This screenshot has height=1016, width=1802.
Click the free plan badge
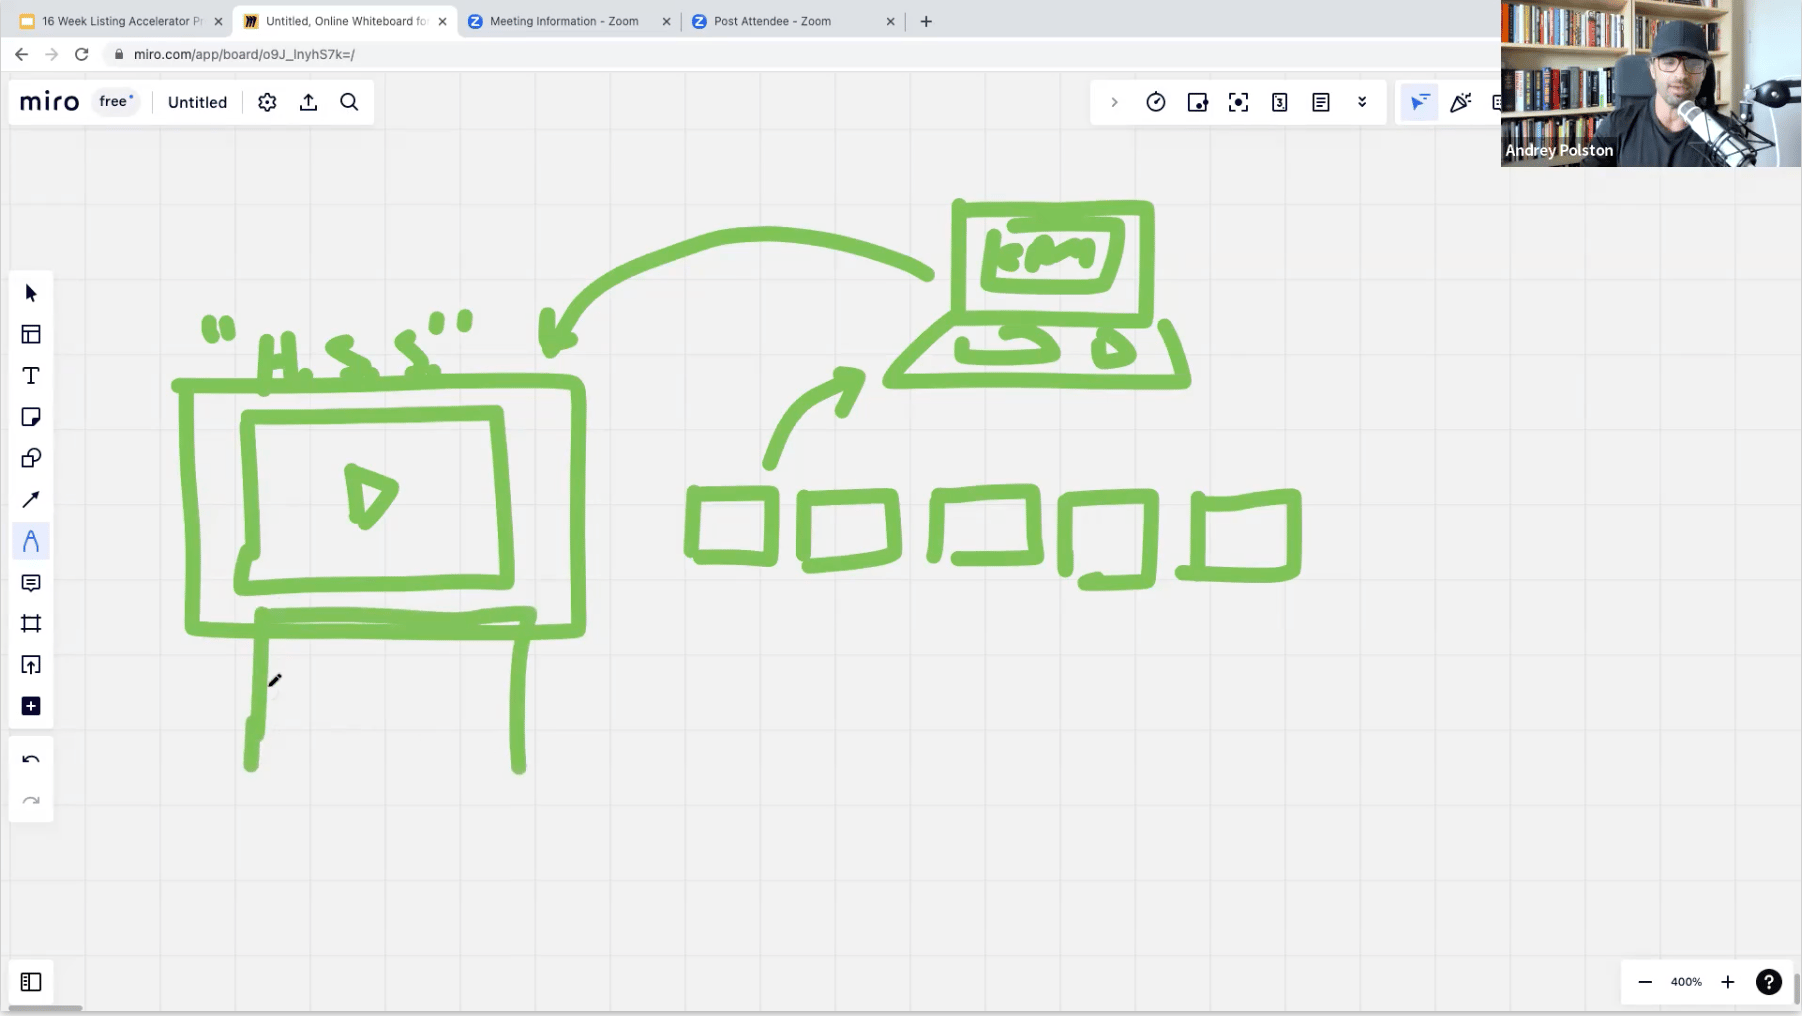click(116, 101)
